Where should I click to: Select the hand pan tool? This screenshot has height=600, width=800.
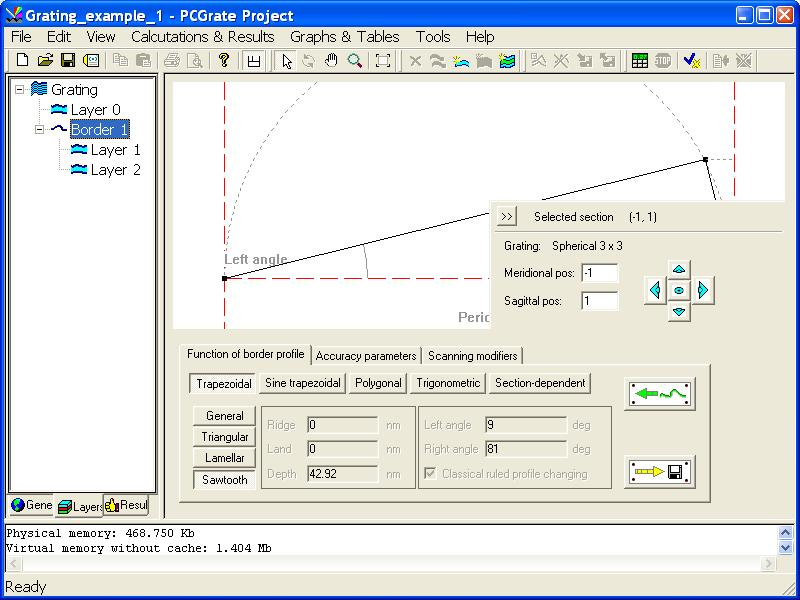pyautogui.click(x=331, y=61)
